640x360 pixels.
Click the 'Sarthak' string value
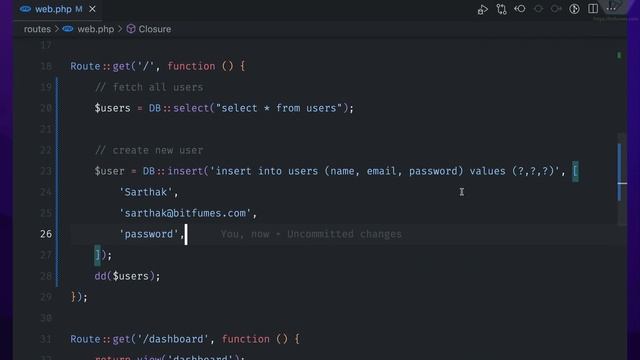(x=146, y=192)
